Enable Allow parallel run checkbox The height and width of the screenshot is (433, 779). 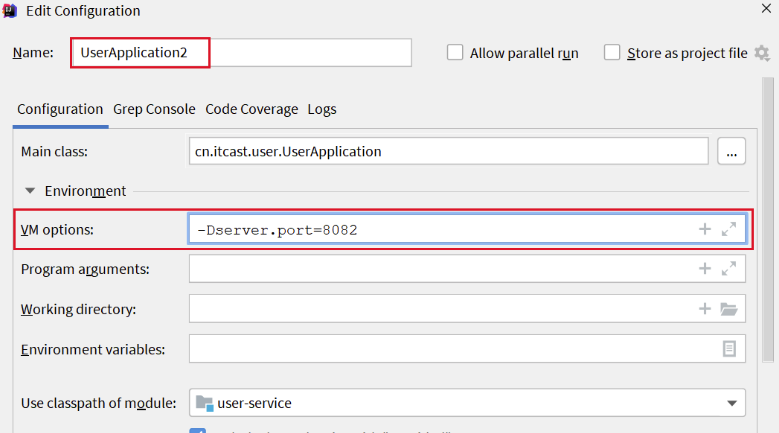pos(455,52)
